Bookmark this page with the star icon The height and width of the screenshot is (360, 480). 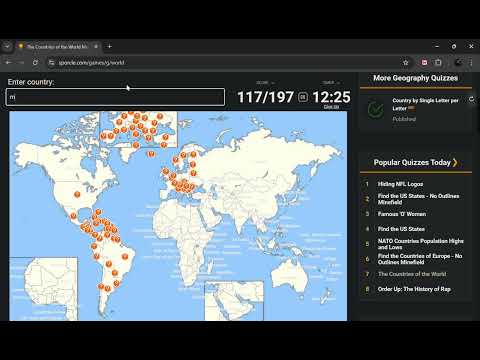pos(406,62)
